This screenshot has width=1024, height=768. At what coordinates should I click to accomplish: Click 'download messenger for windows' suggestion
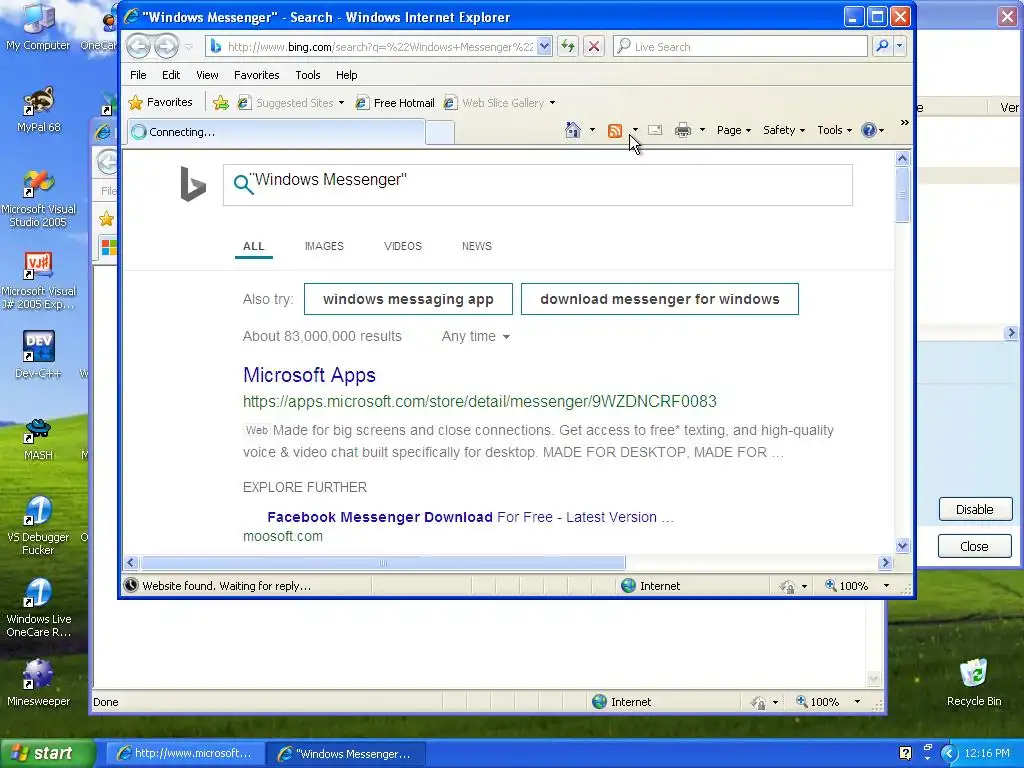click(x=660, y=299)
